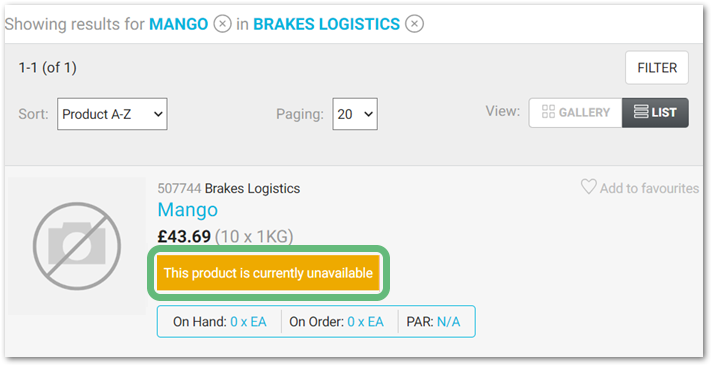Click the PAR N/A value
Viewport: 712px width, 366px height.
(x=449, y=322)
